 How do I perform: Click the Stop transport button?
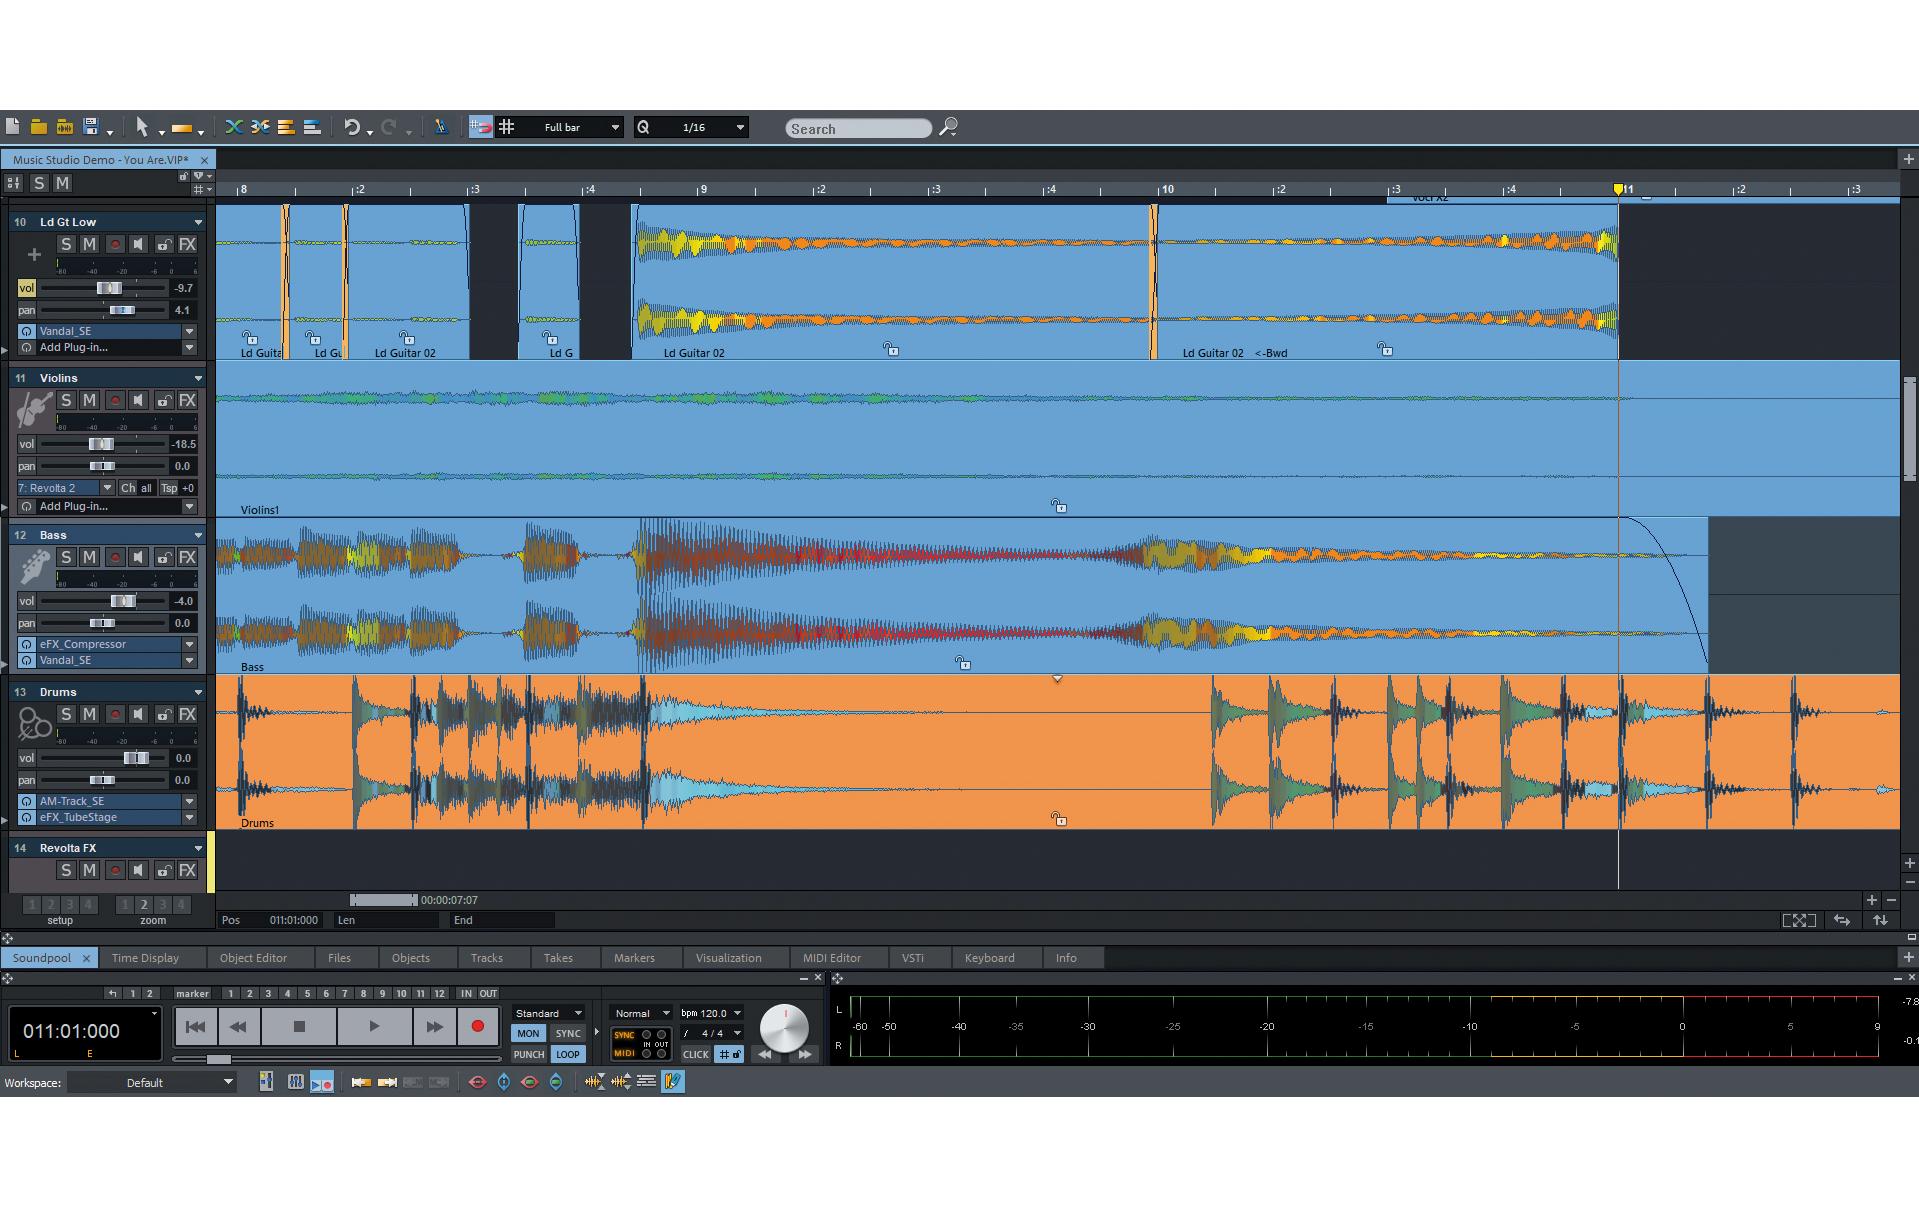pyautogui.click(x=299, y=1026)
